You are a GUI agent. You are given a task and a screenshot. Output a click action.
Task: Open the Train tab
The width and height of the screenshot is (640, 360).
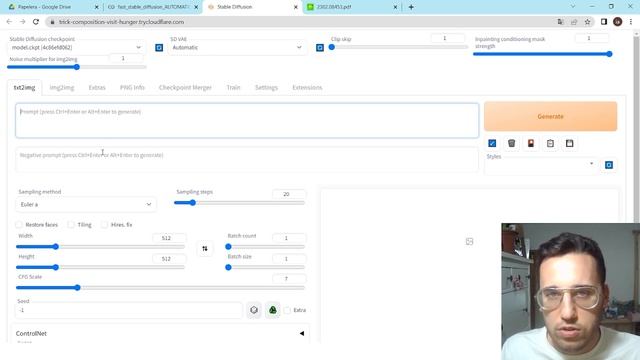click(233, 87)
